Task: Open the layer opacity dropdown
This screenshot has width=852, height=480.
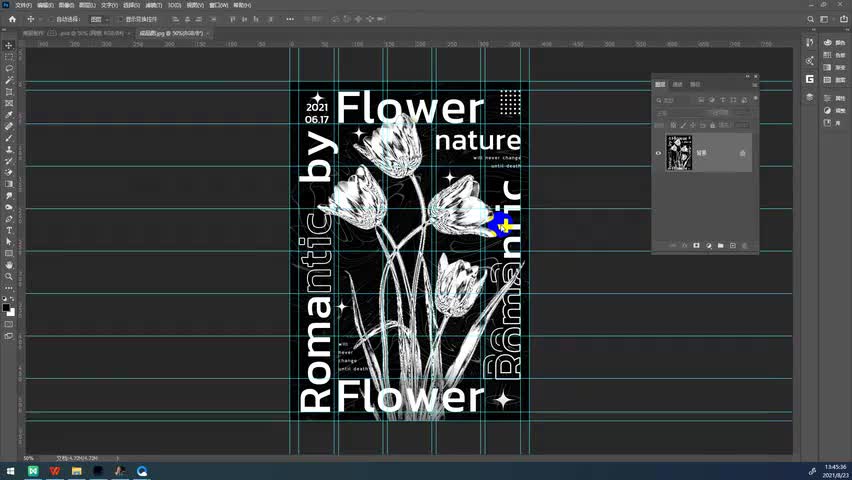Action: [742, 113]
